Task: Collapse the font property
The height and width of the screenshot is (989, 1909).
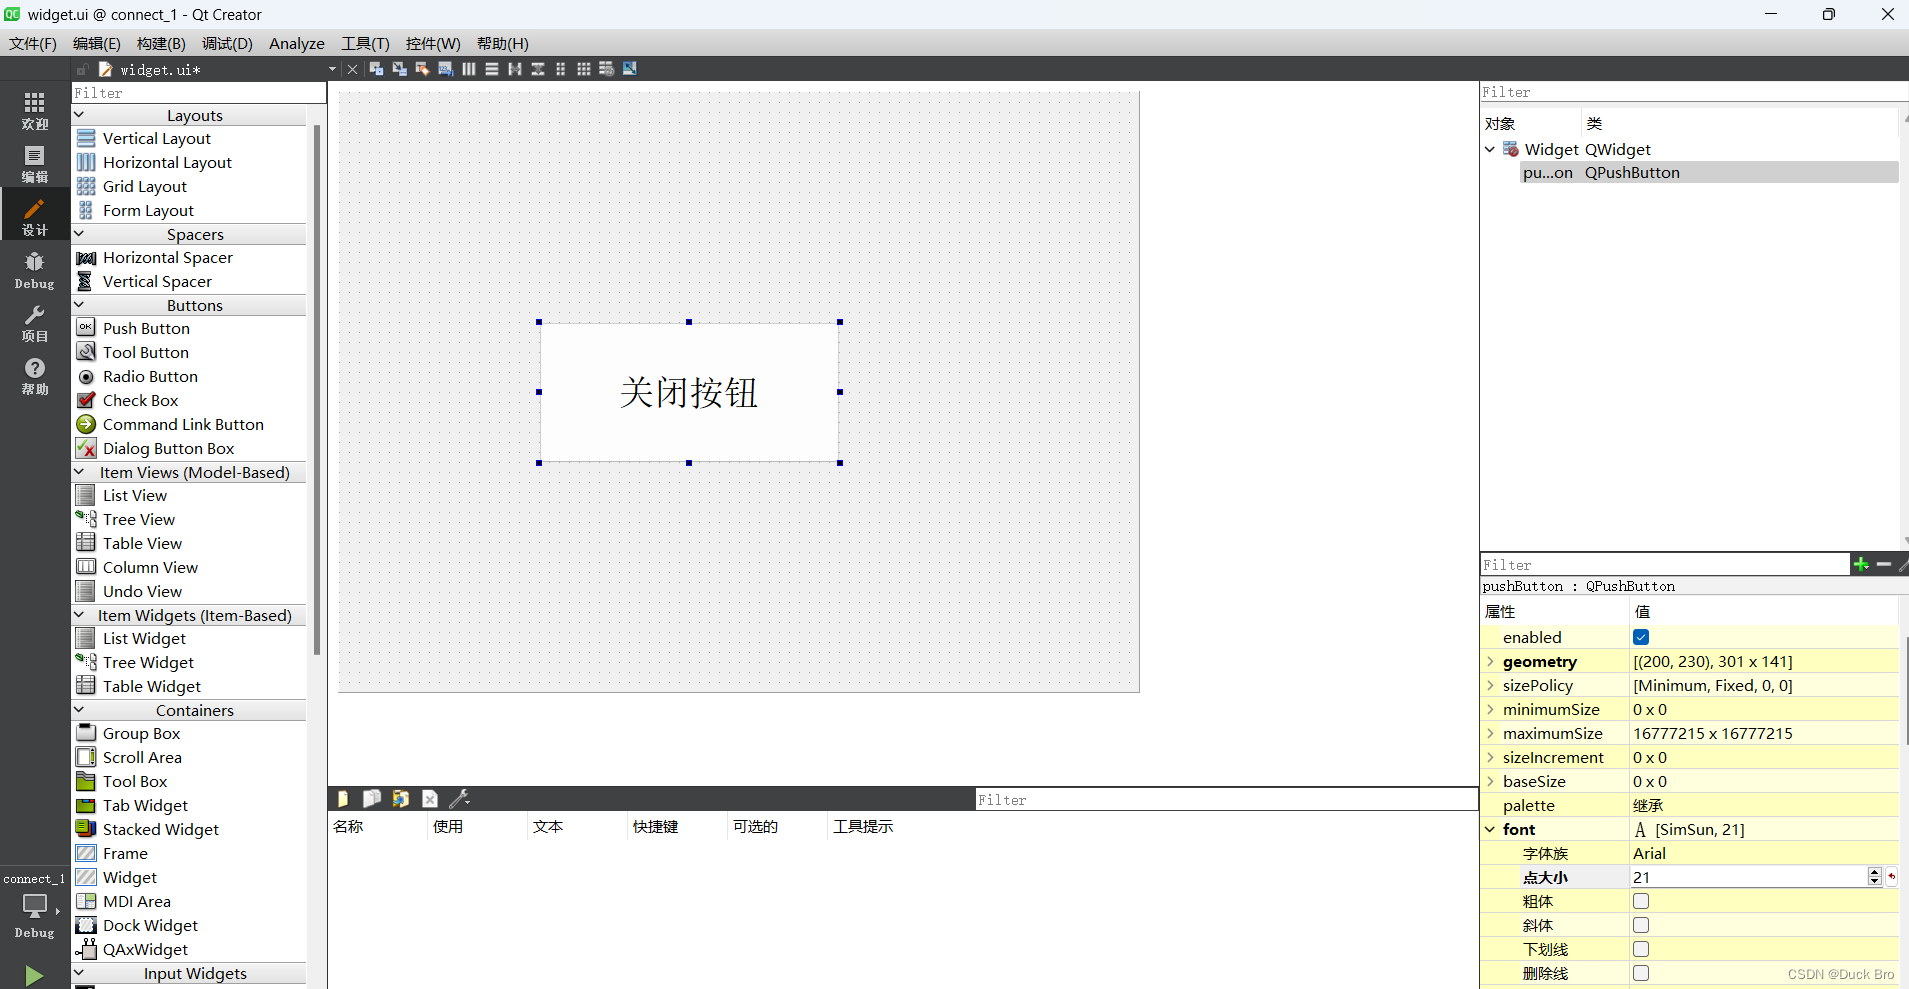Action: point(1490,830)
